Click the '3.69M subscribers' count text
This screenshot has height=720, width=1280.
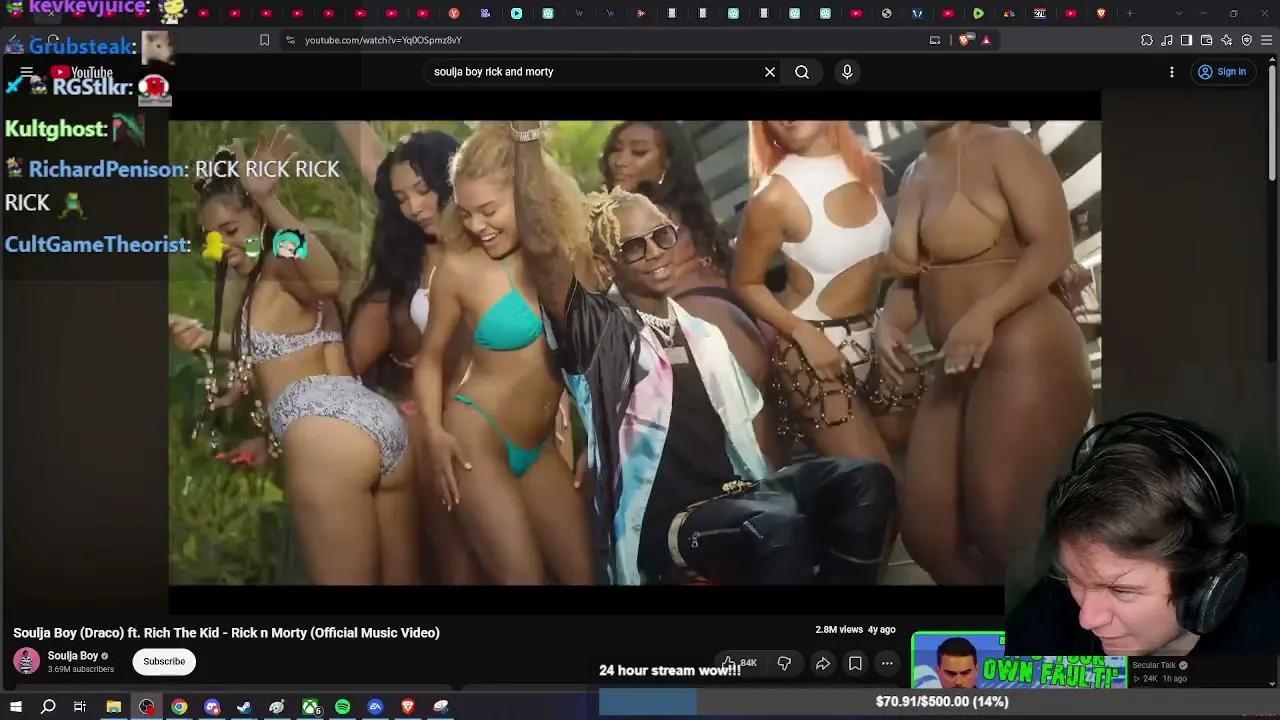[81, 669]
